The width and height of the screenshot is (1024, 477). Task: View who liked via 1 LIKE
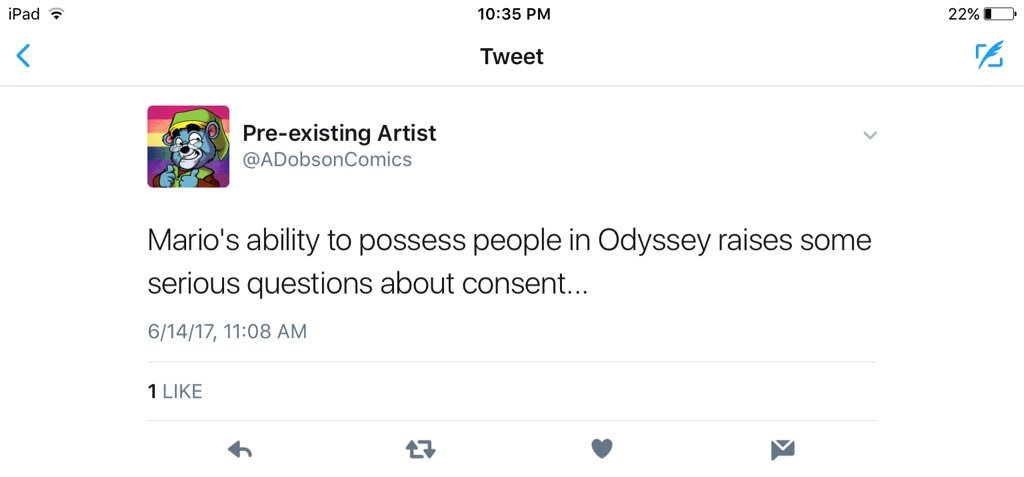(175, 392)
